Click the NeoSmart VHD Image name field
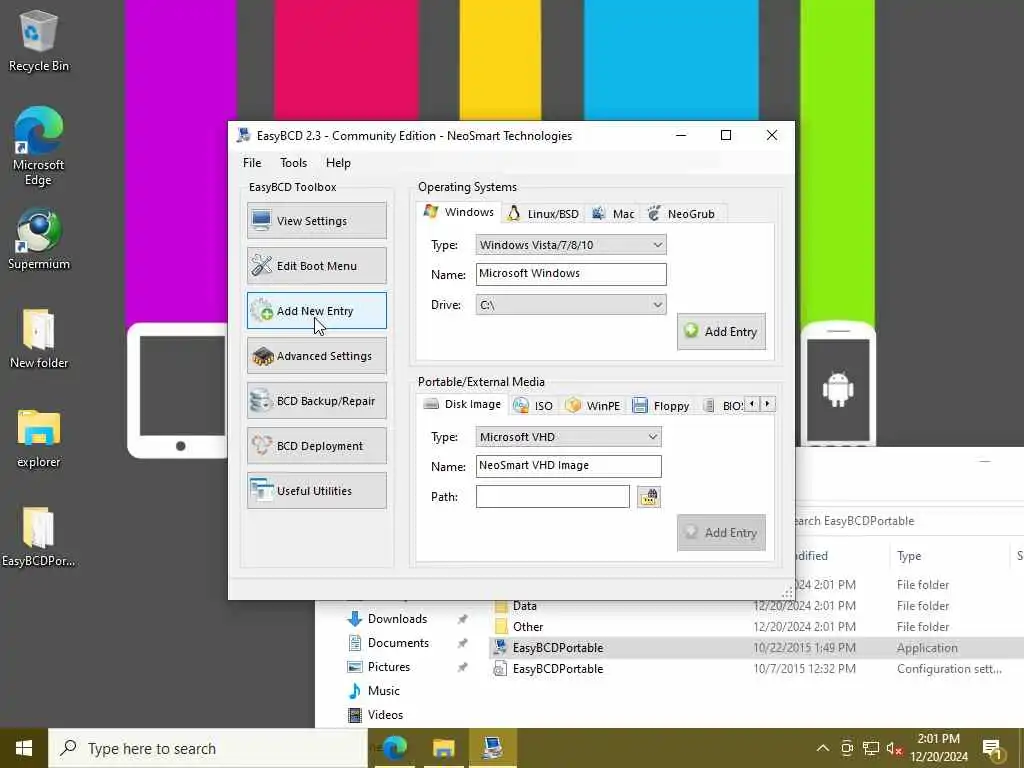Screen dimensions: 1024x768 (568, 466)
